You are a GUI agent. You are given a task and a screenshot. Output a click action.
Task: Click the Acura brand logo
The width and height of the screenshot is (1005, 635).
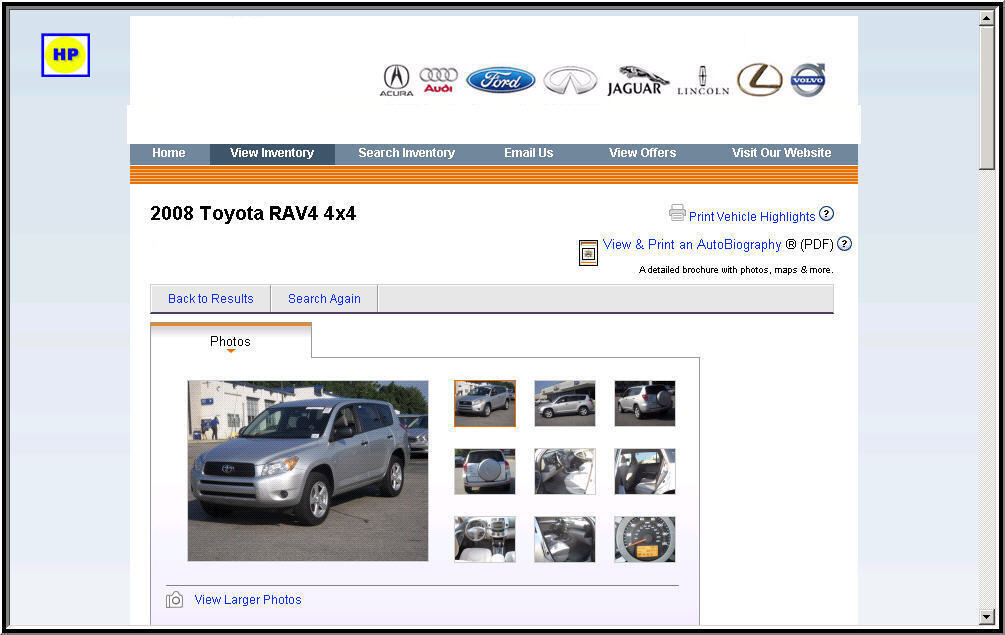[397, 81]
